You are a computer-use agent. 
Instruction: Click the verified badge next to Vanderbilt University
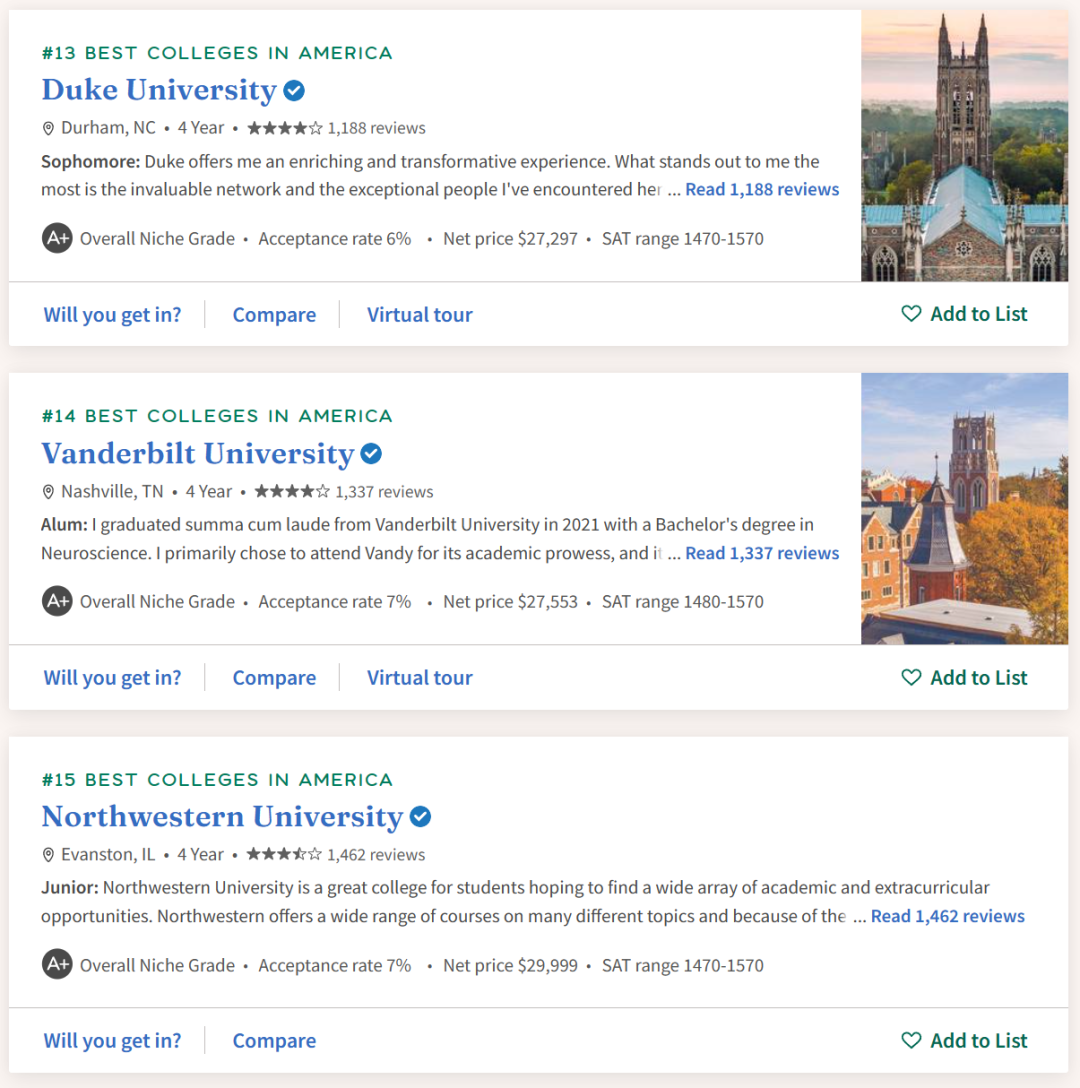click(x=371, y=454)
